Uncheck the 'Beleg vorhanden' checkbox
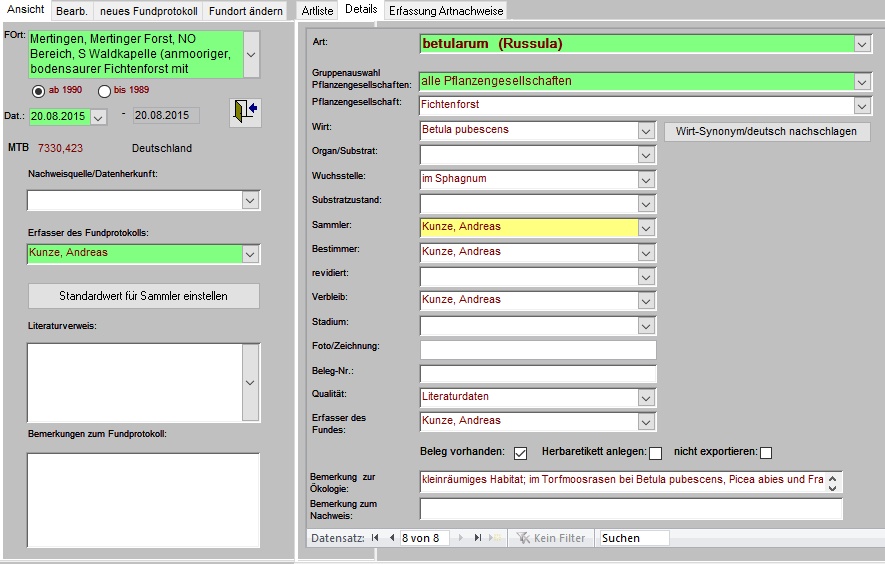 (520, 452)
